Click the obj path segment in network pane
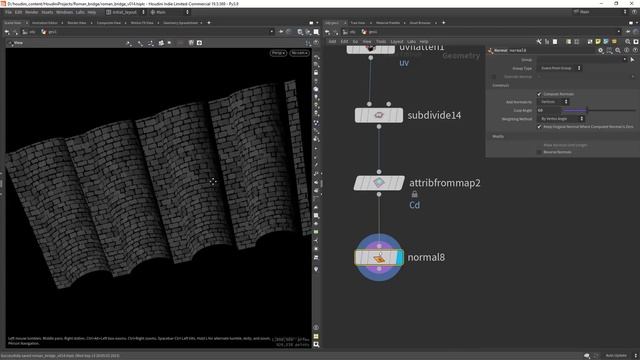 (x=349, y=32)
